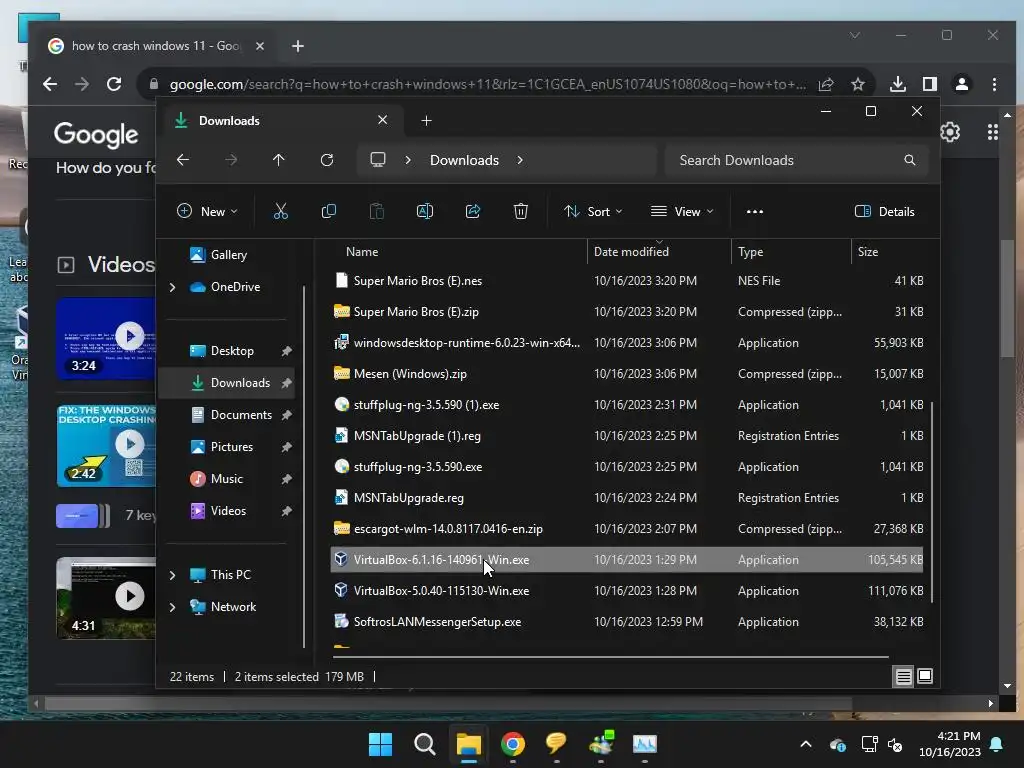This screenshot has height=768, width=1024.
Task: Click Chrome icon in the taskbar
Action: pyautogui.click(x=513, y=744)
